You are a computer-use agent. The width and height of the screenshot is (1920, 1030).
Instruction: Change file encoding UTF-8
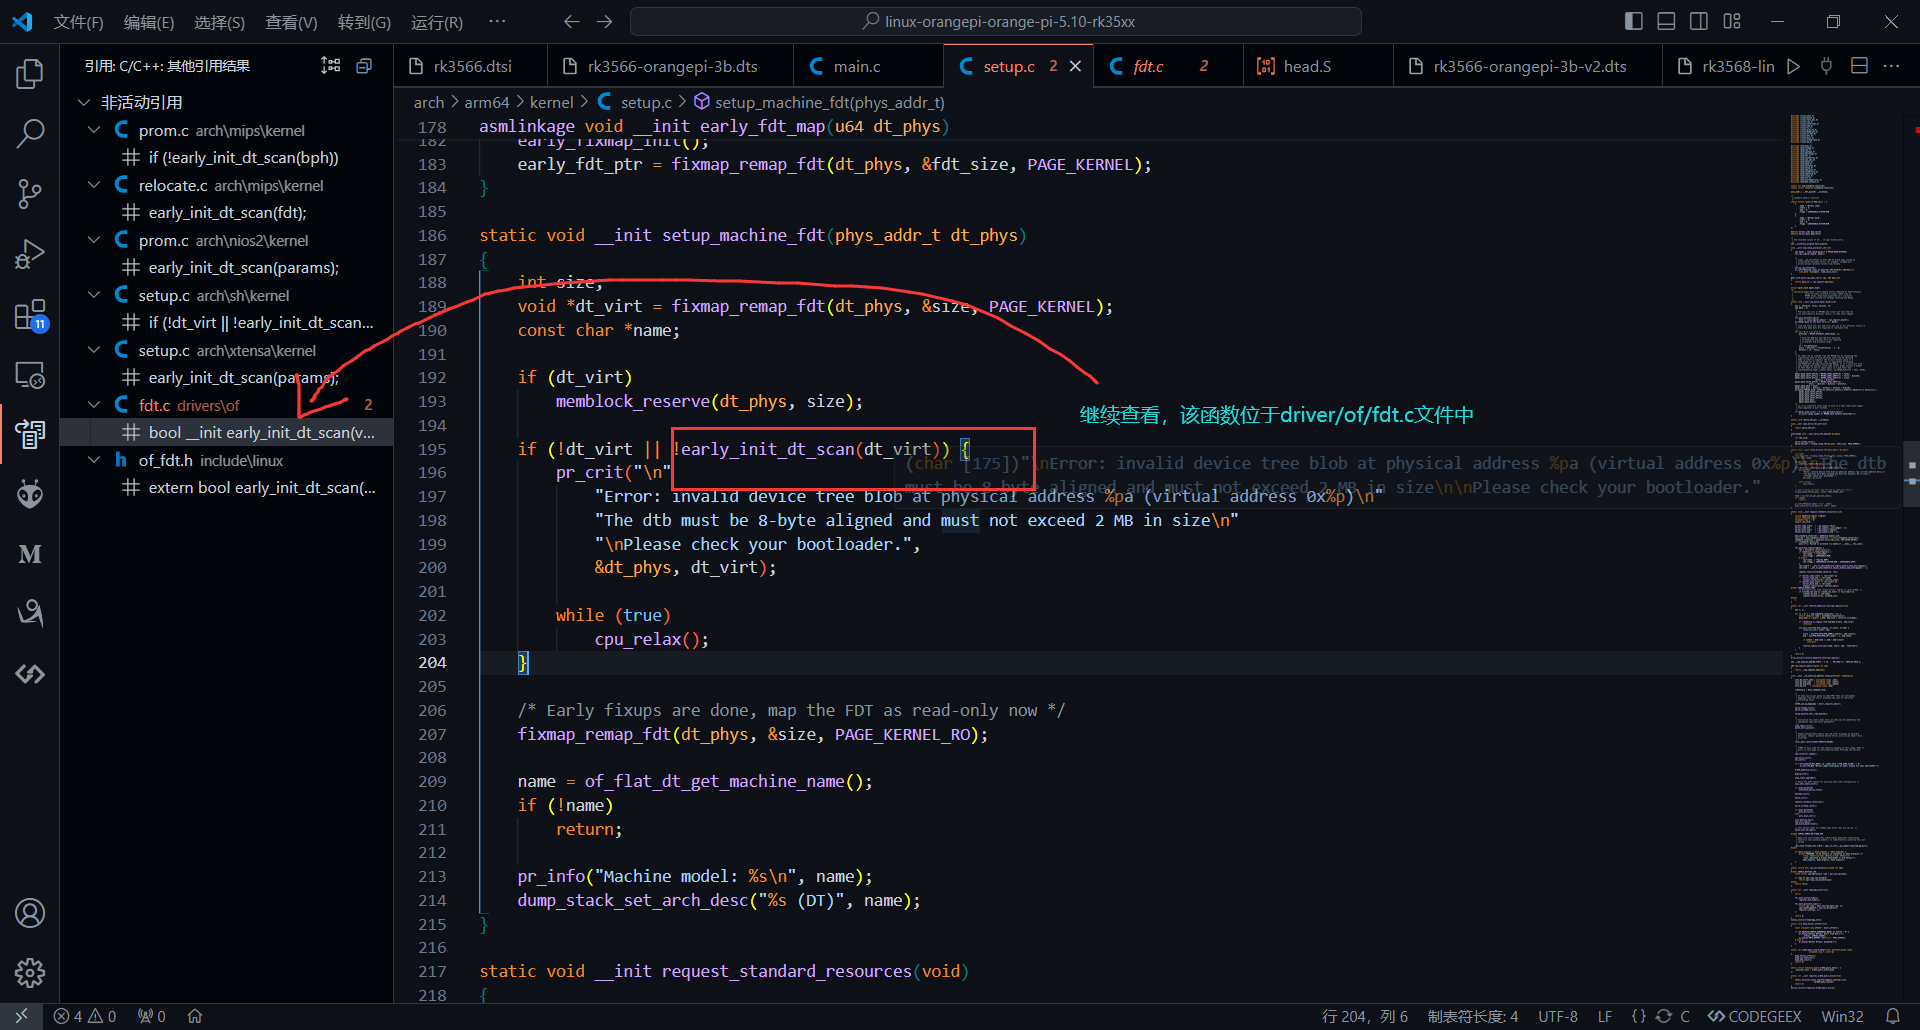(1557, 1016)
